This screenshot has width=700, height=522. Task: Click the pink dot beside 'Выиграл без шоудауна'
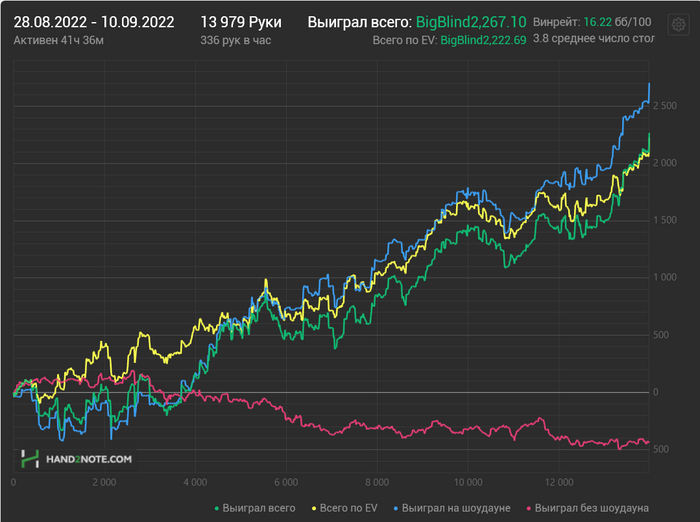pos(529,509)
